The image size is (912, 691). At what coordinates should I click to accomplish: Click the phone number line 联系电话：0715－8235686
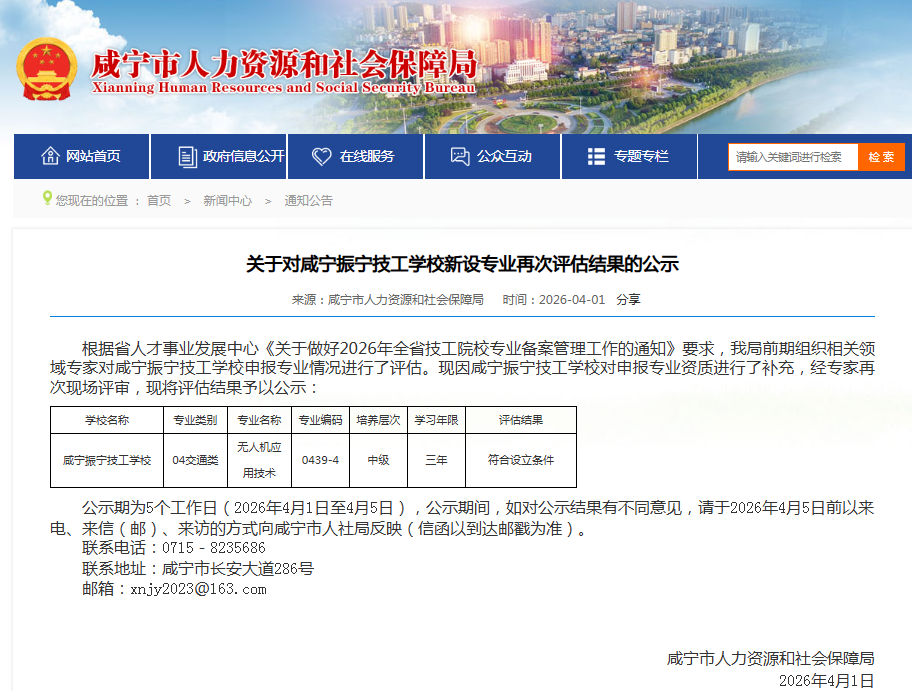pos(174,548)
